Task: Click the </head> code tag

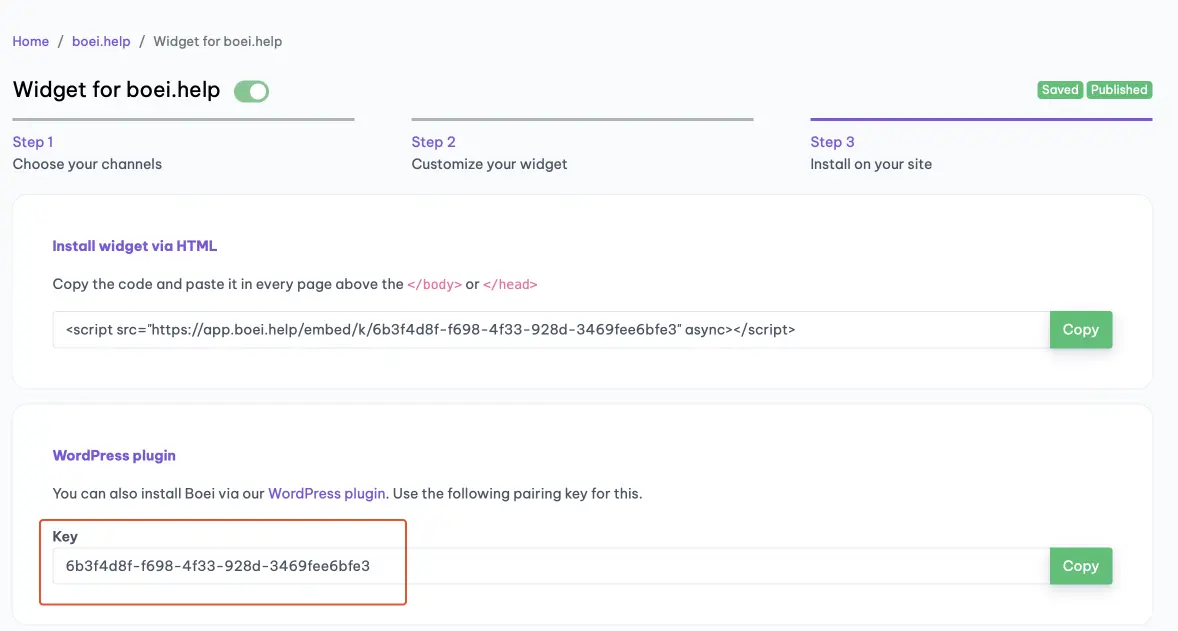Action: 510,284
